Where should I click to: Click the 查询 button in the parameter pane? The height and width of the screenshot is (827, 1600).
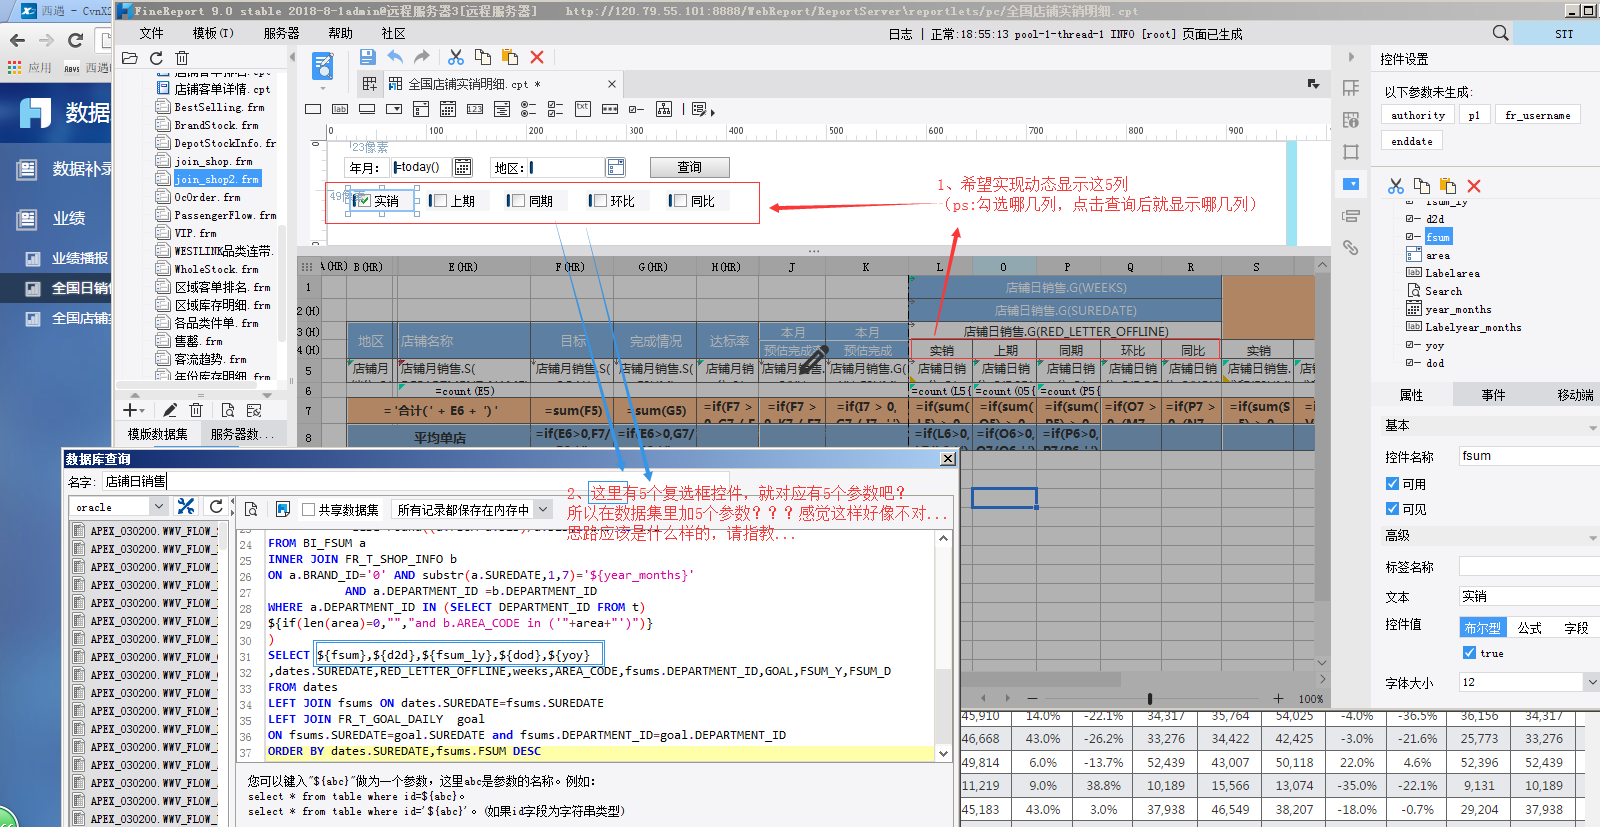pyautogui.click(x=689, y=167)
